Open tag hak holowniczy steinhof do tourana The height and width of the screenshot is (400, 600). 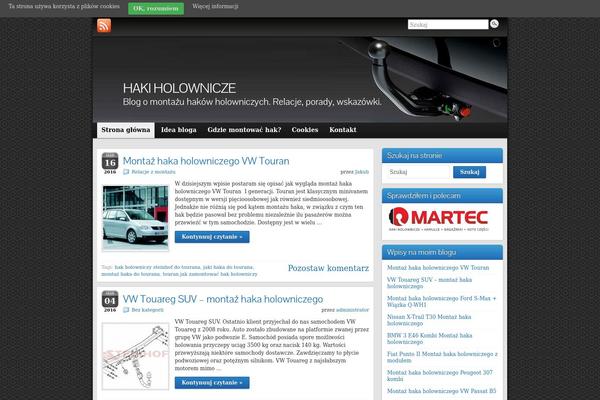point(158,267)
